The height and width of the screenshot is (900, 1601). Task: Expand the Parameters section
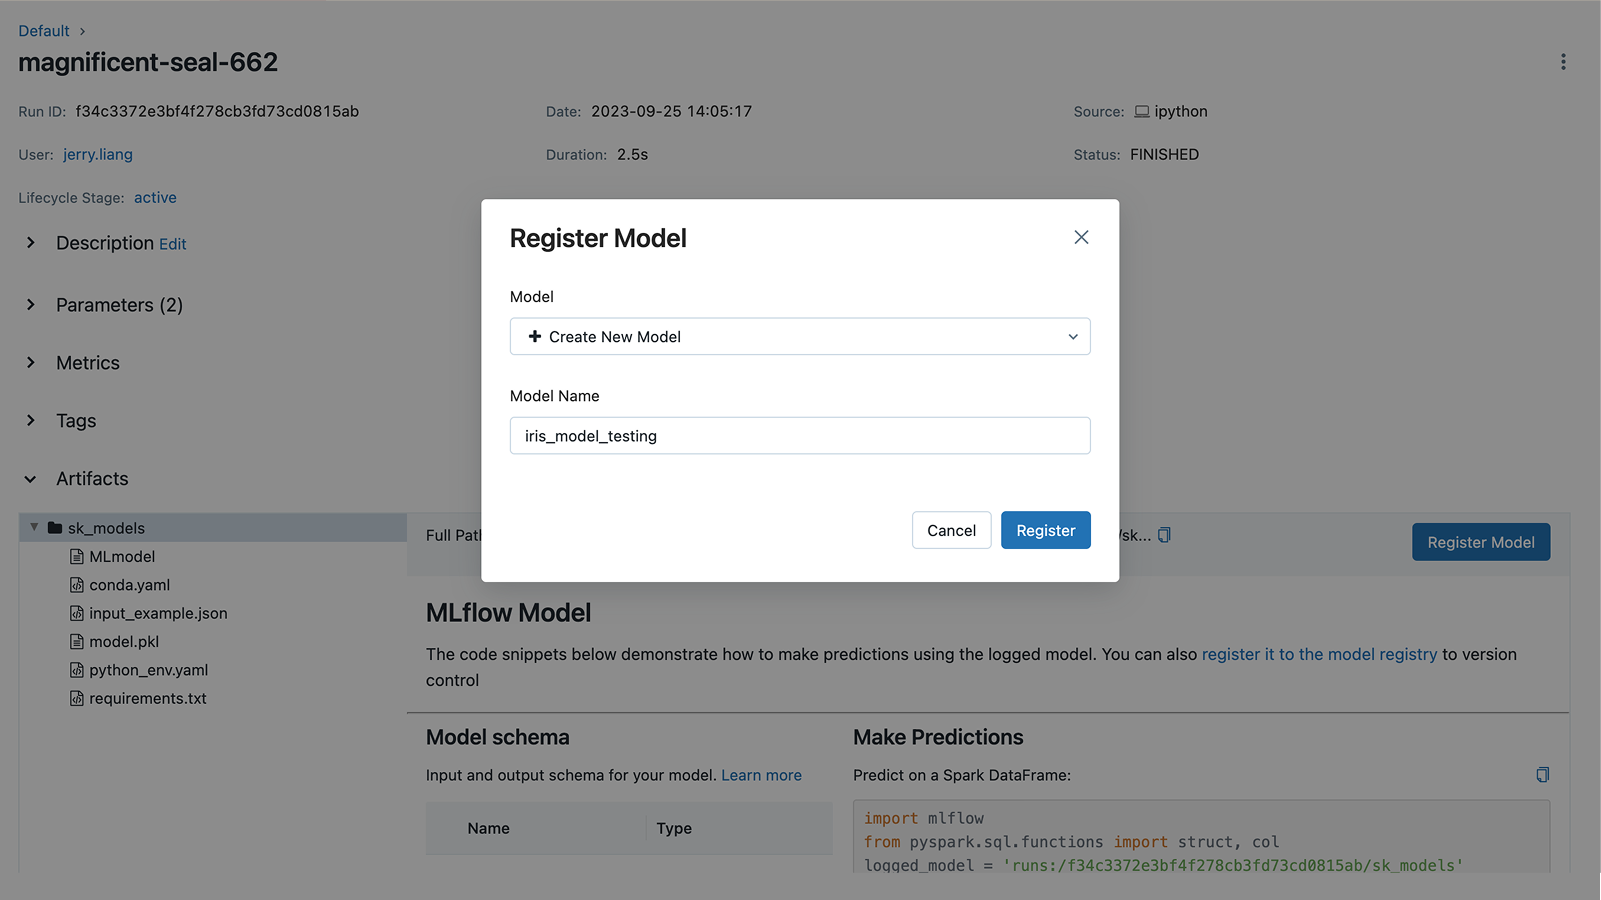30,305
